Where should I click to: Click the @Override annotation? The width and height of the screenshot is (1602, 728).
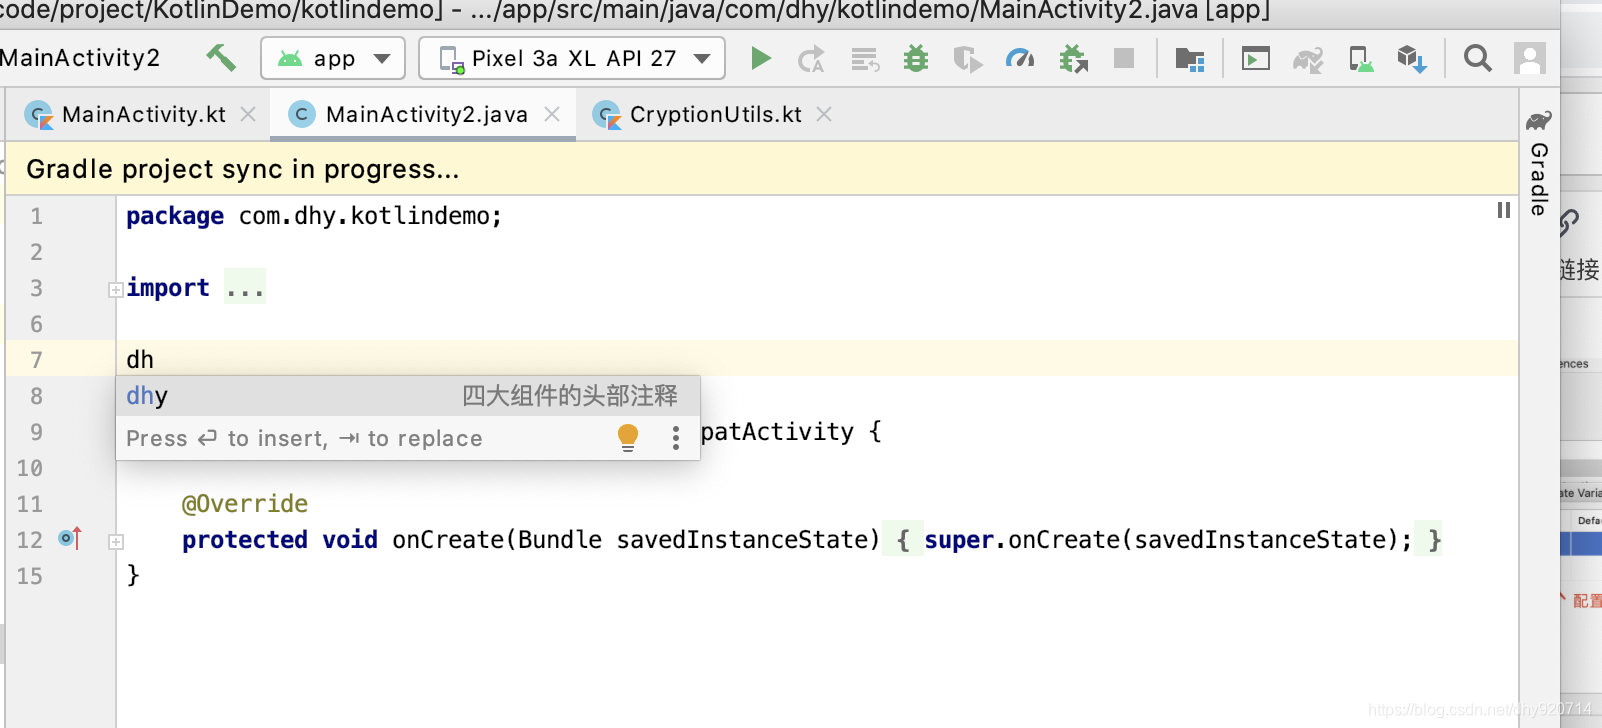click(245, 504)
